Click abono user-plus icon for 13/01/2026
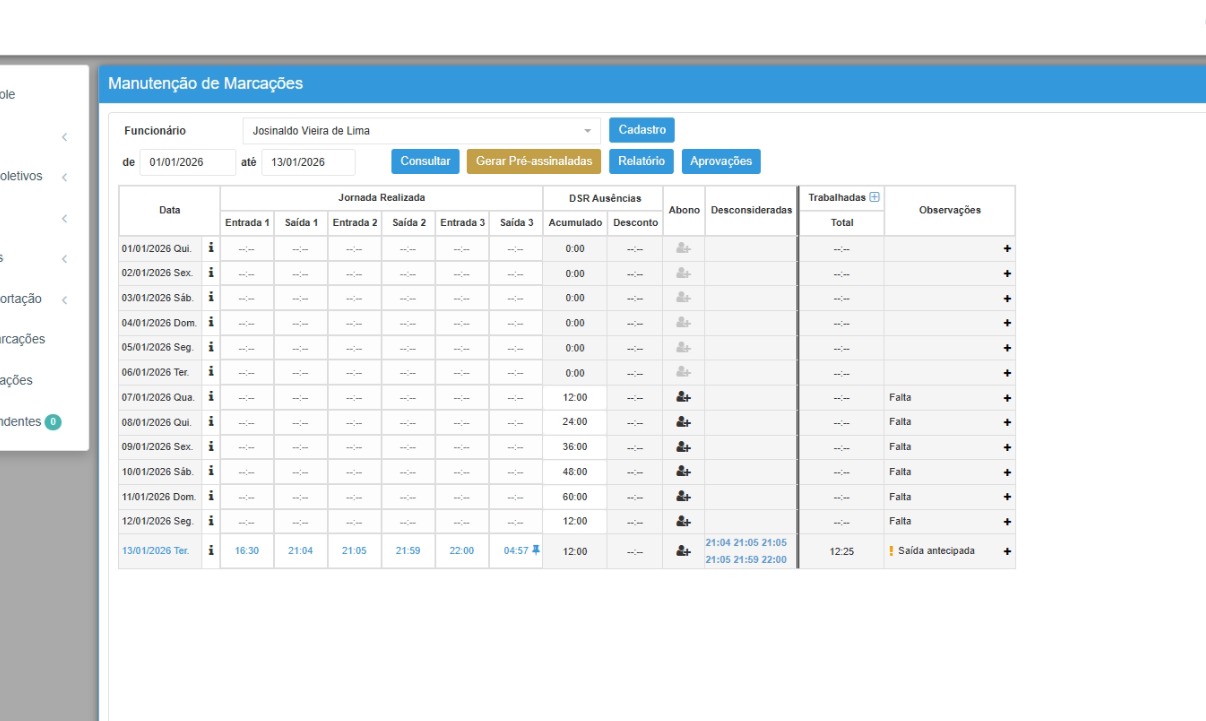This screenshot has height=721, width=1206. [x=683, y=551]
